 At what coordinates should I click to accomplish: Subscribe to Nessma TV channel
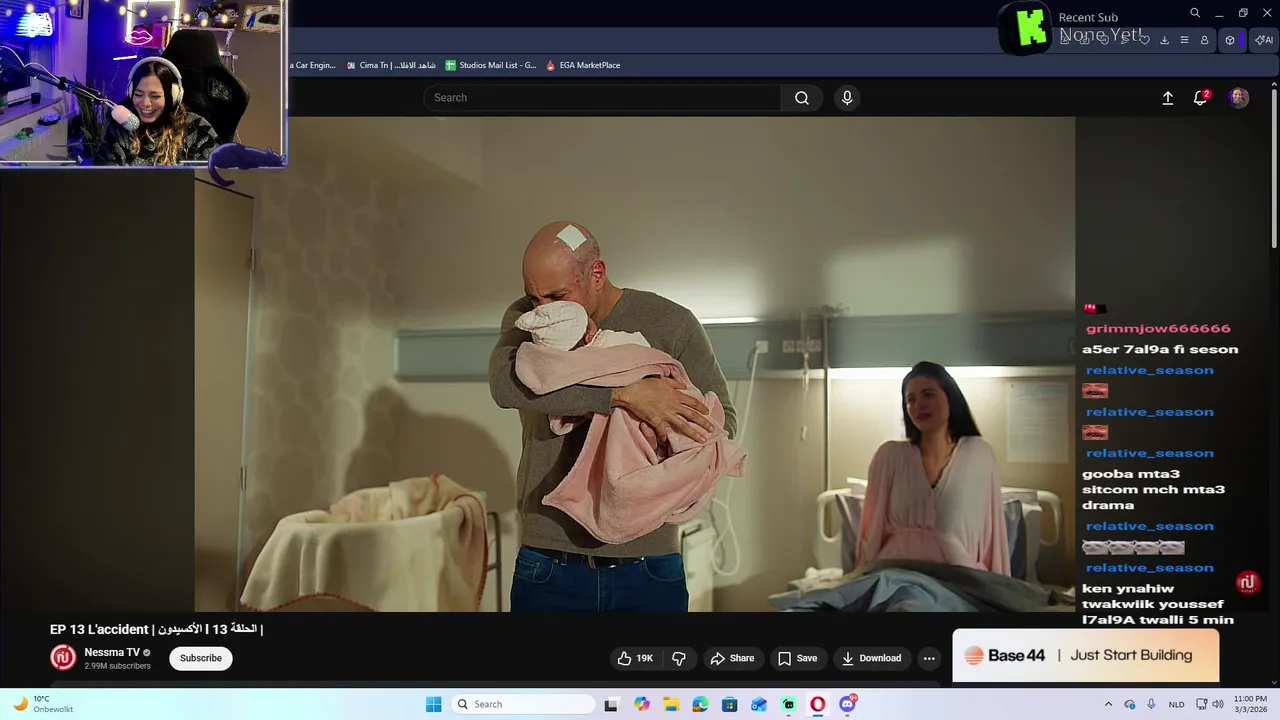tap(201, 658)
